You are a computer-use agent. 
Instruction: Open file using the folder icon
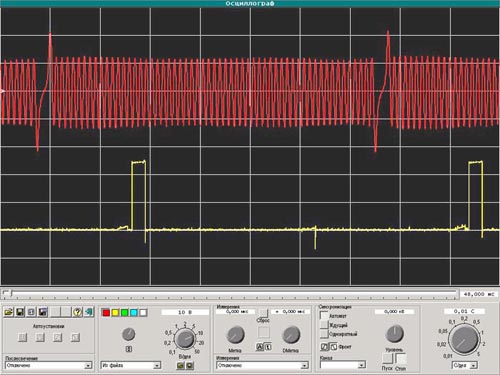click(9, 312)
